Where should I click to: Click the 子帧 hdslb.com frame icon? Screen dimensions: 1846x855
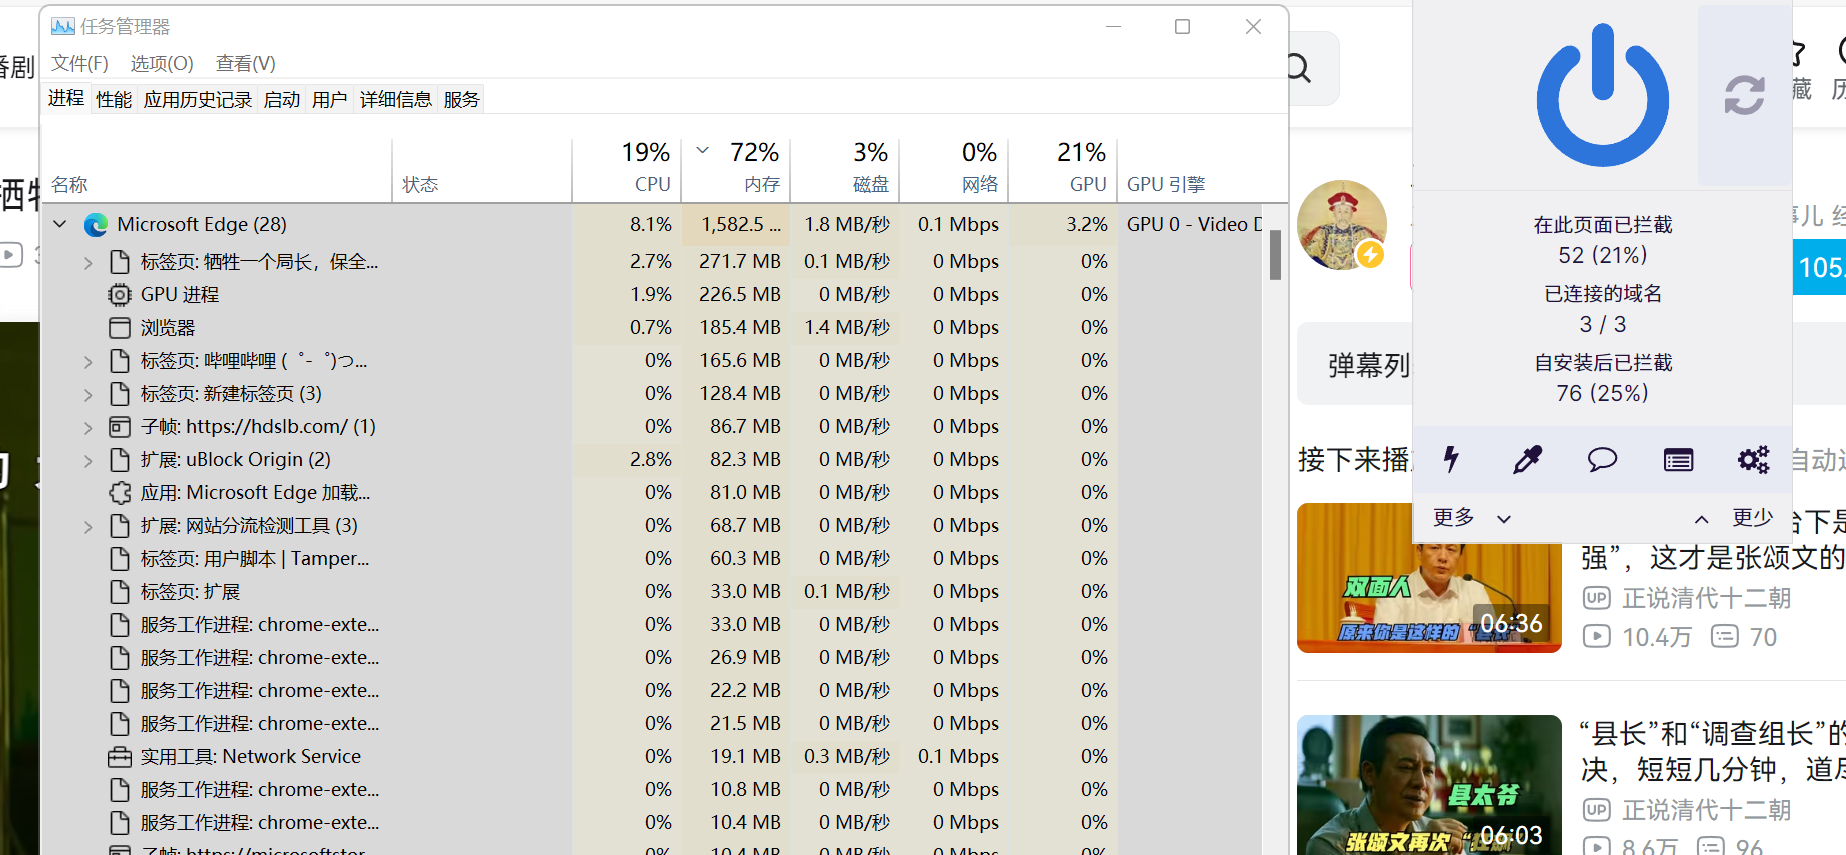[120, 427]
